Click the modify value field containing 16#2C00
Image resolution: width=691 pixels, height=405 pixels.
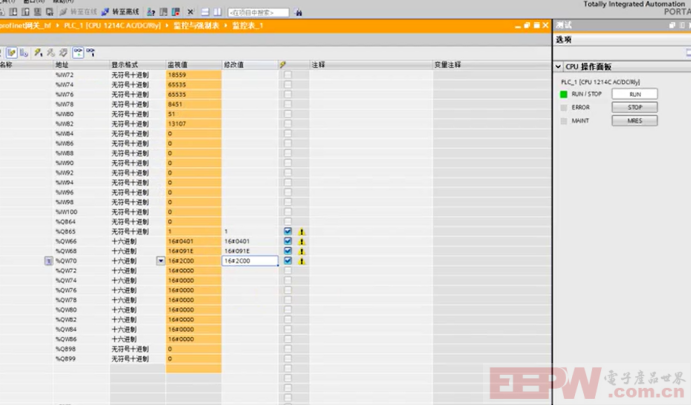pyautogui.click(x=250, y=261)
